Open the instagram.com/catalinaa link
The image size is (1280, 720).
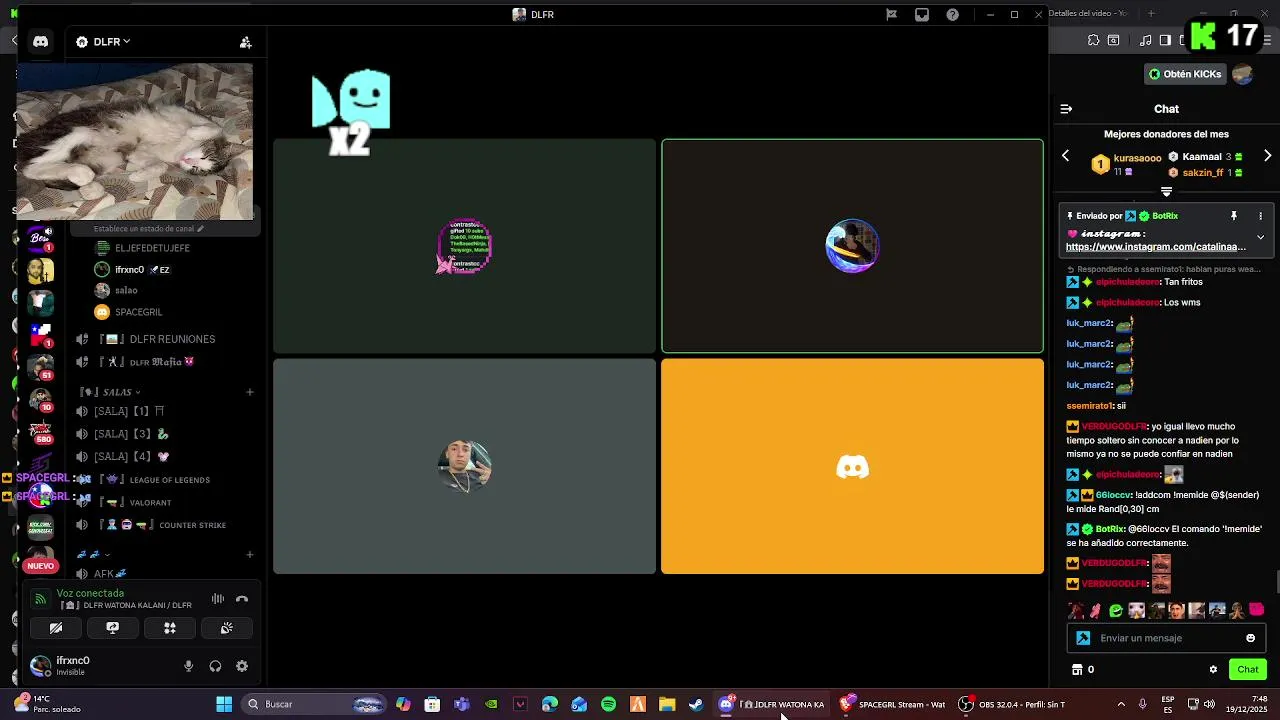(1155, 247)
